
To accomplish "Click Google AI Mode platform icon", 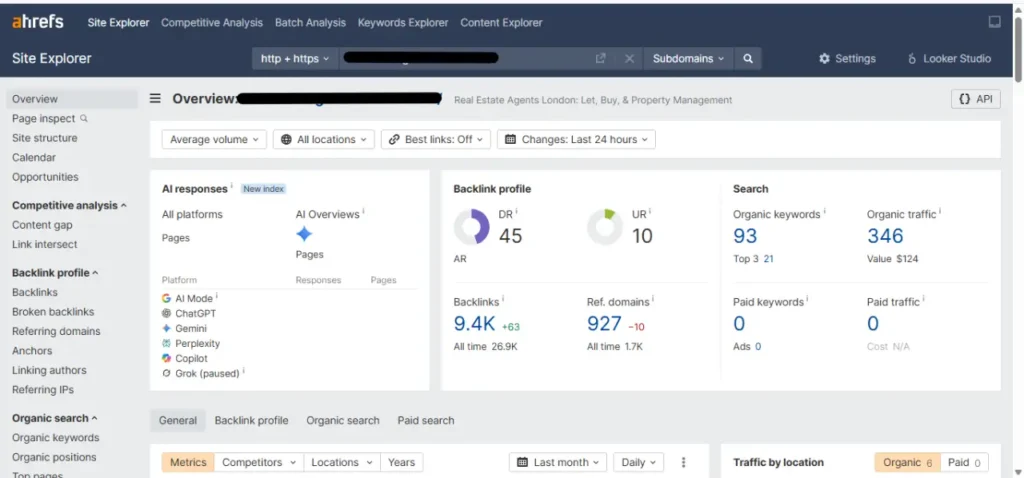I will (167, 298).
